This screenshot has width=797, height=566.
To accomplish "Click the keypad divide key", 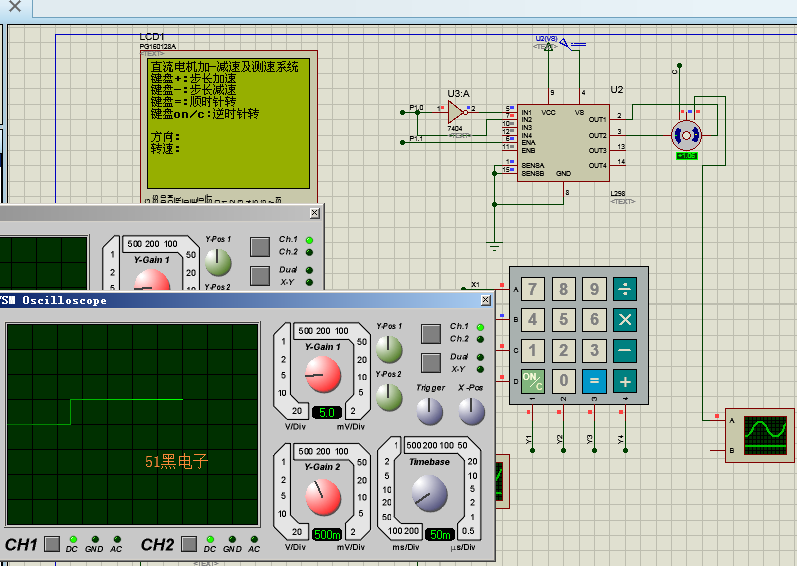I will pos(625,289).
